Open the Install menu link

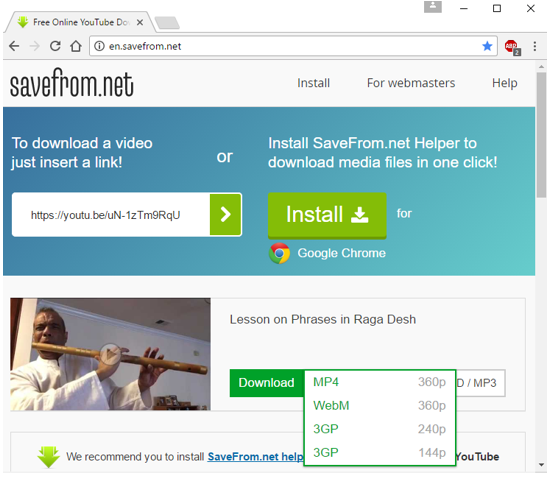coord(313,83)
